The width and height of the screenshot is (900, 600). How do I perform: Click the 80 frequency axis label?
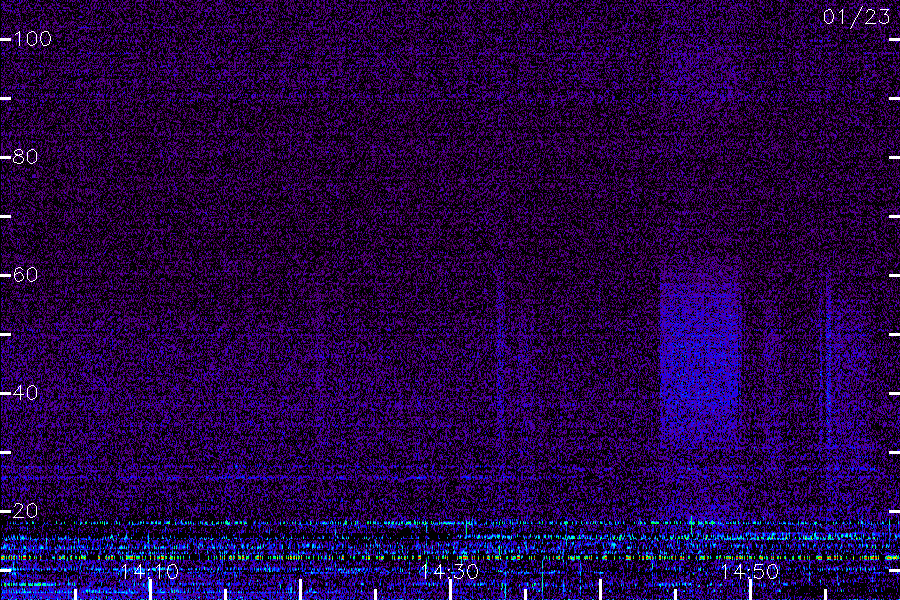coord(25,157)
